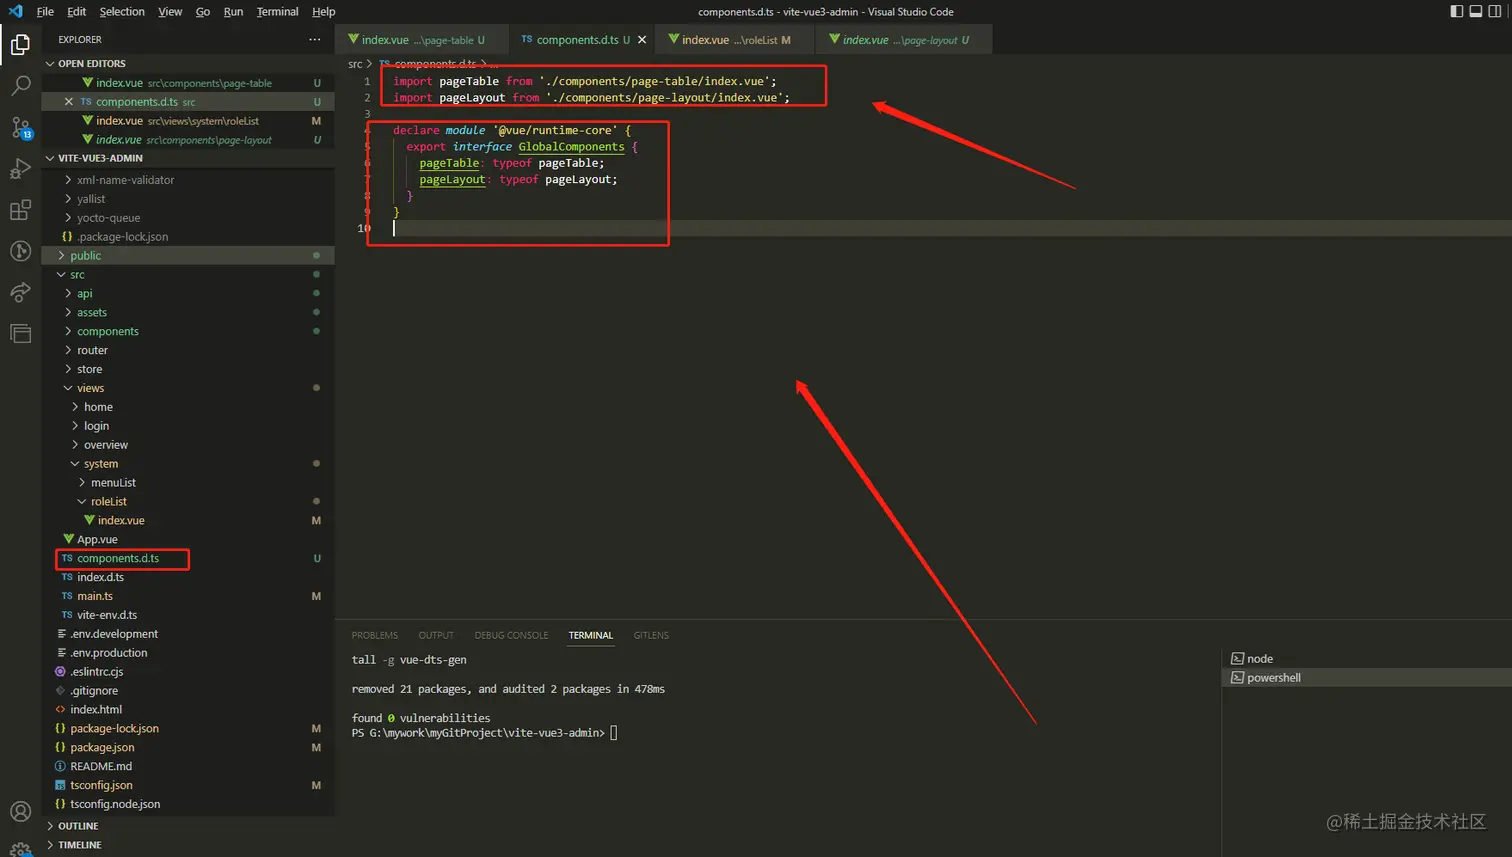Switch to index.vue page-table tab

(x=422, y=40)
